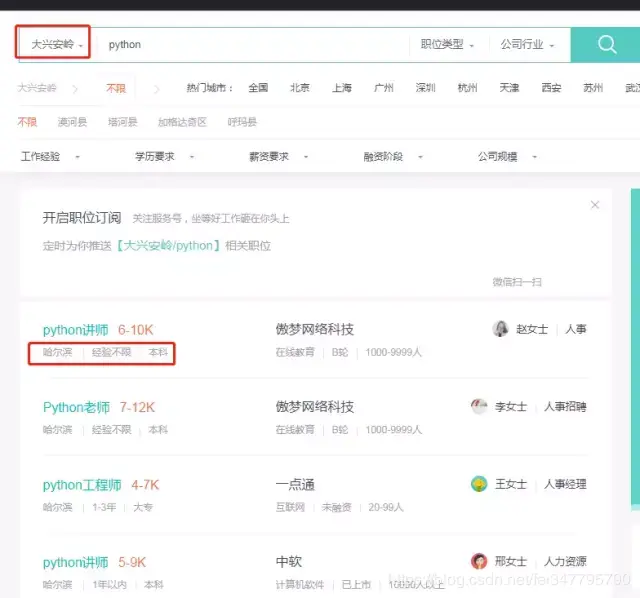Click orange 不限 next to 大兴安岭 breadcrumb

click(116, 88)
